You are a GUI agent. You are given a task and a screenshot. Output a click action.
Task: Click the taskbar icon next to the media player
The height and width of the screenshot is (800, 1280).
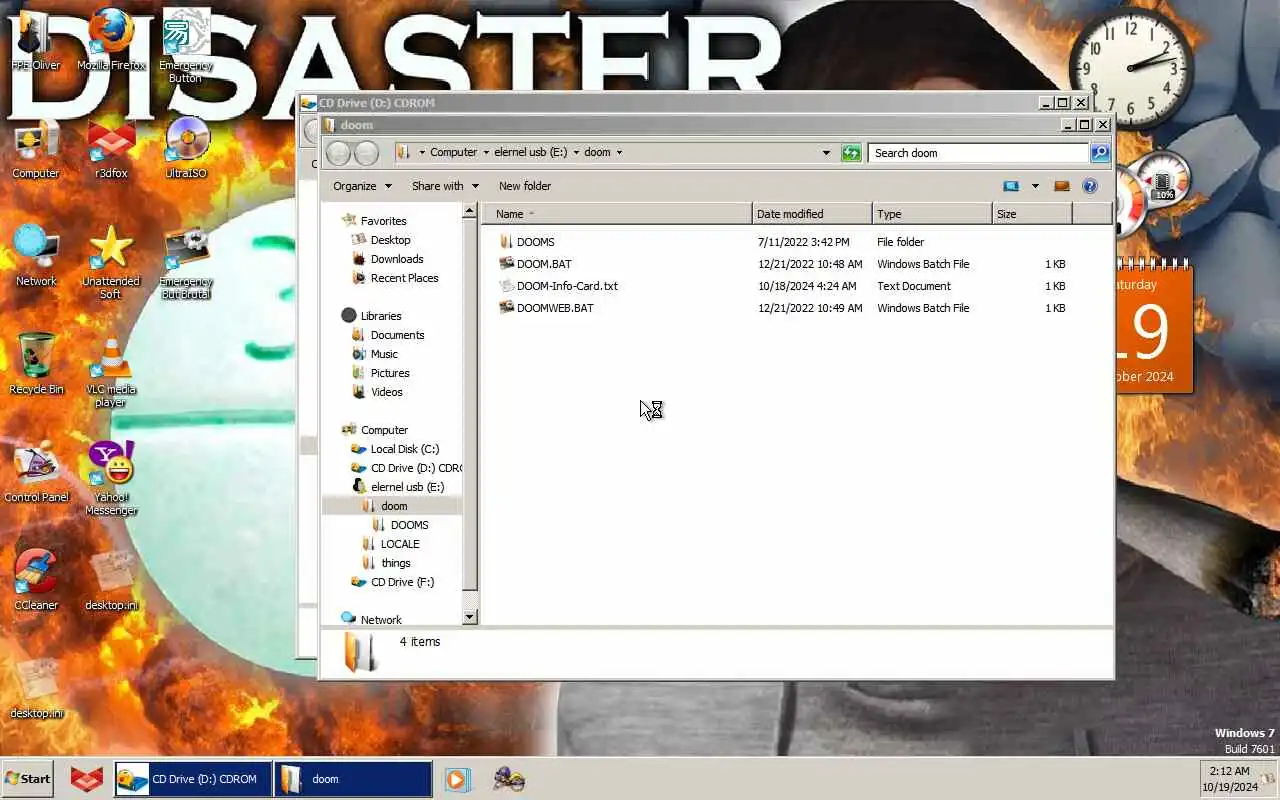(509, 779)
